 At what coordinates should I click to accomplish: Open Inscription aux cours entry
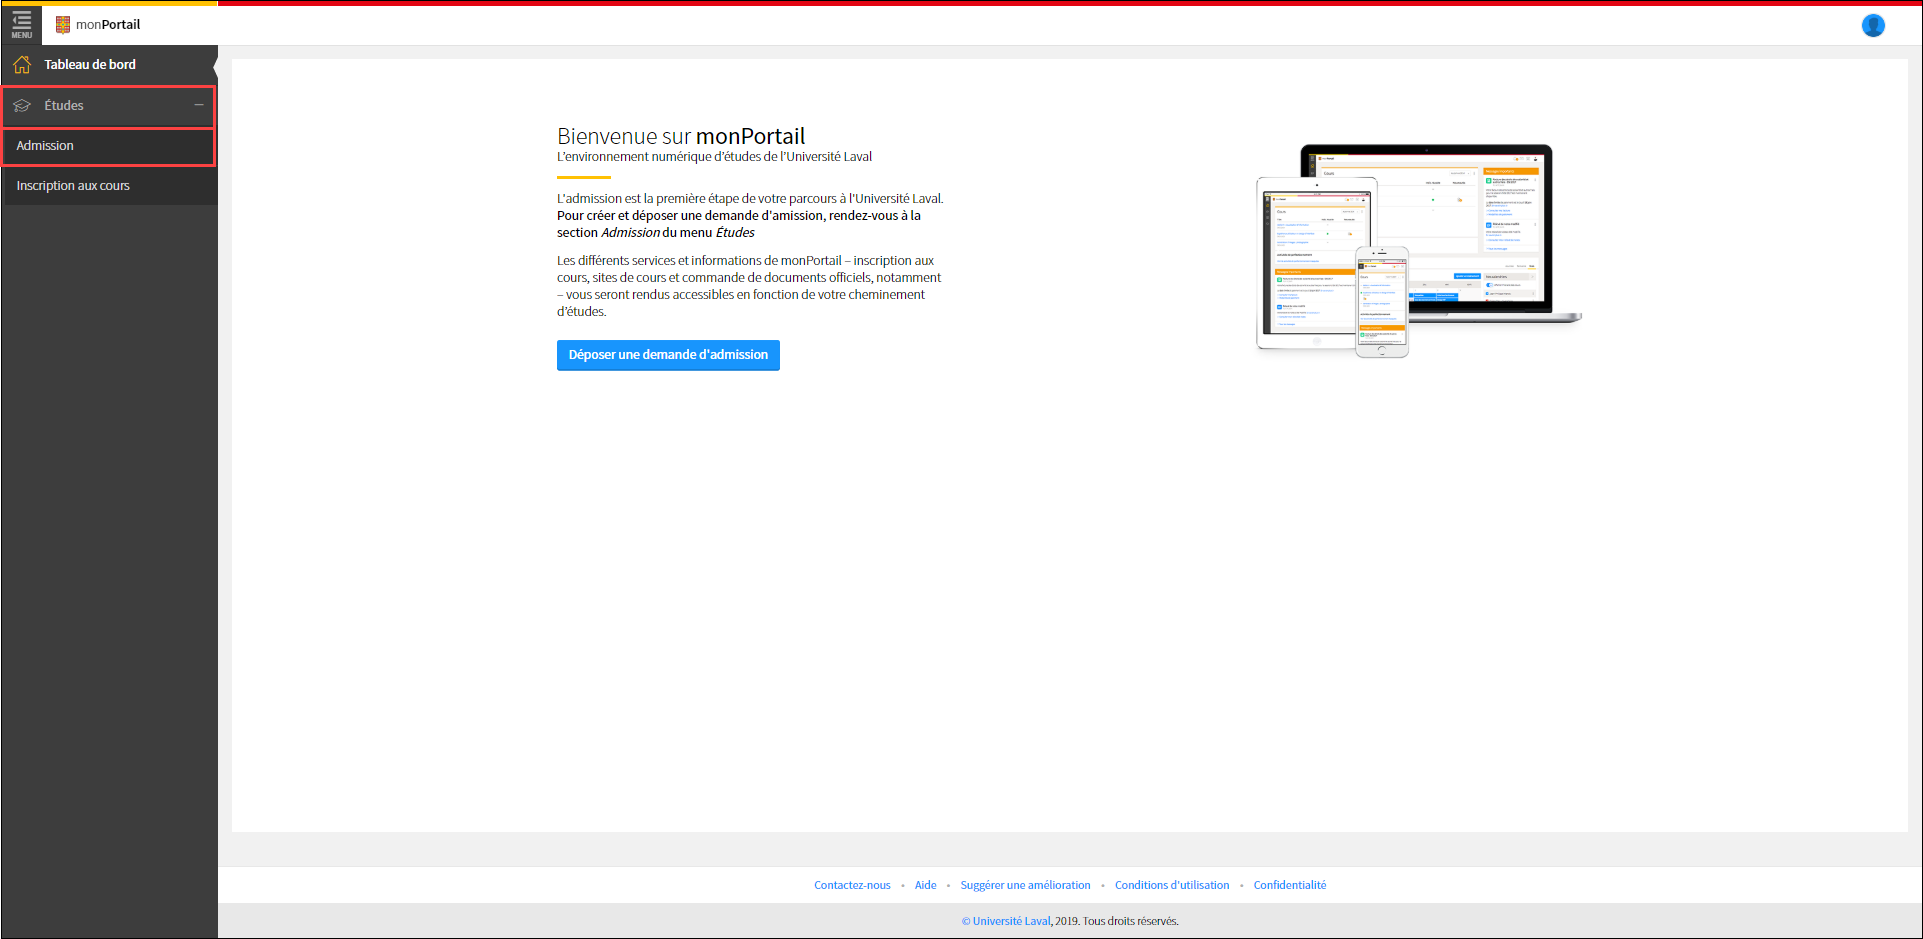pyautogui.click(x=109, y=186)
